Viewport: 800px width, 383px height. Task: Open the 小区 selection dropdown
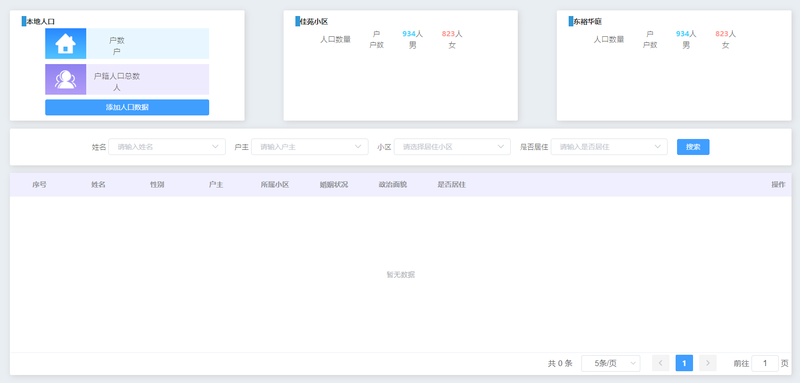(452, 147)
